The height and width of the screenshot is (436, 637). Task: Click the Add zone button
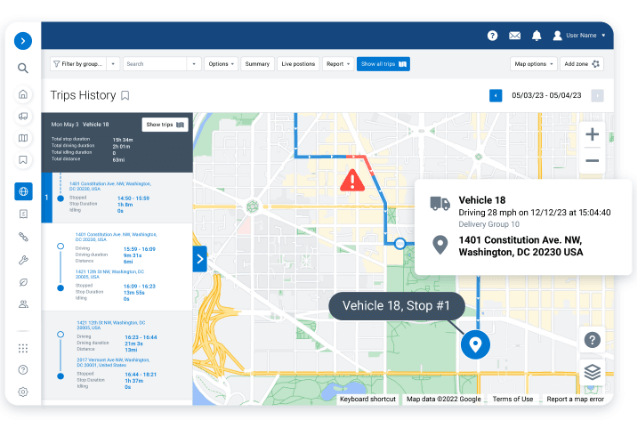pyautogui.click(x=581, y=64)
